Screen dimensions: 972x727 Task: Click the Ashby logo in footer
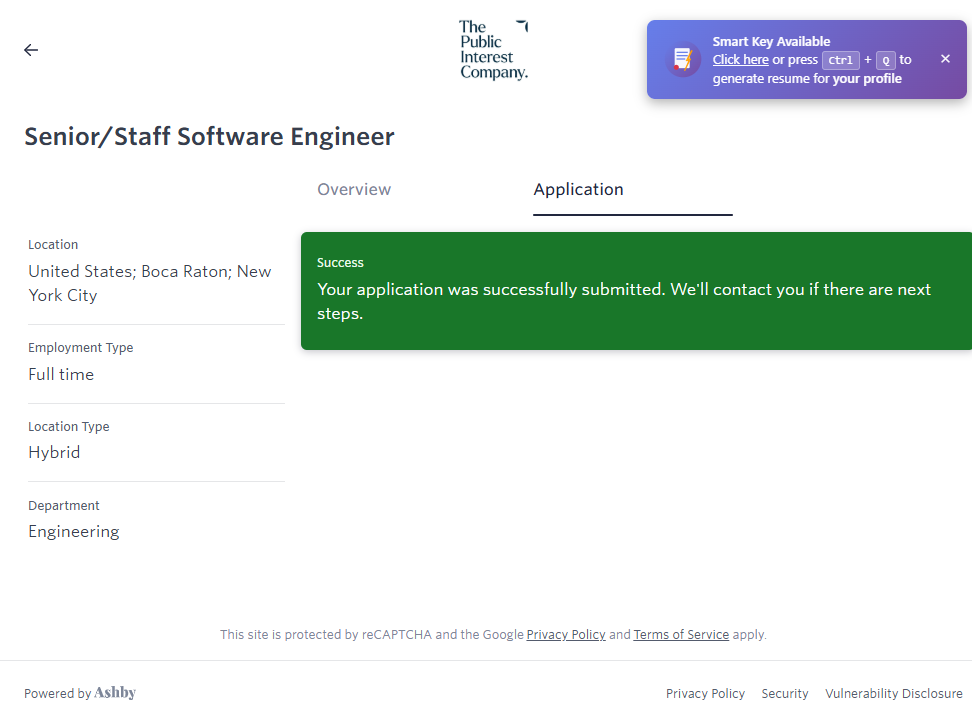pyautogui.click(x=115, y=693)
